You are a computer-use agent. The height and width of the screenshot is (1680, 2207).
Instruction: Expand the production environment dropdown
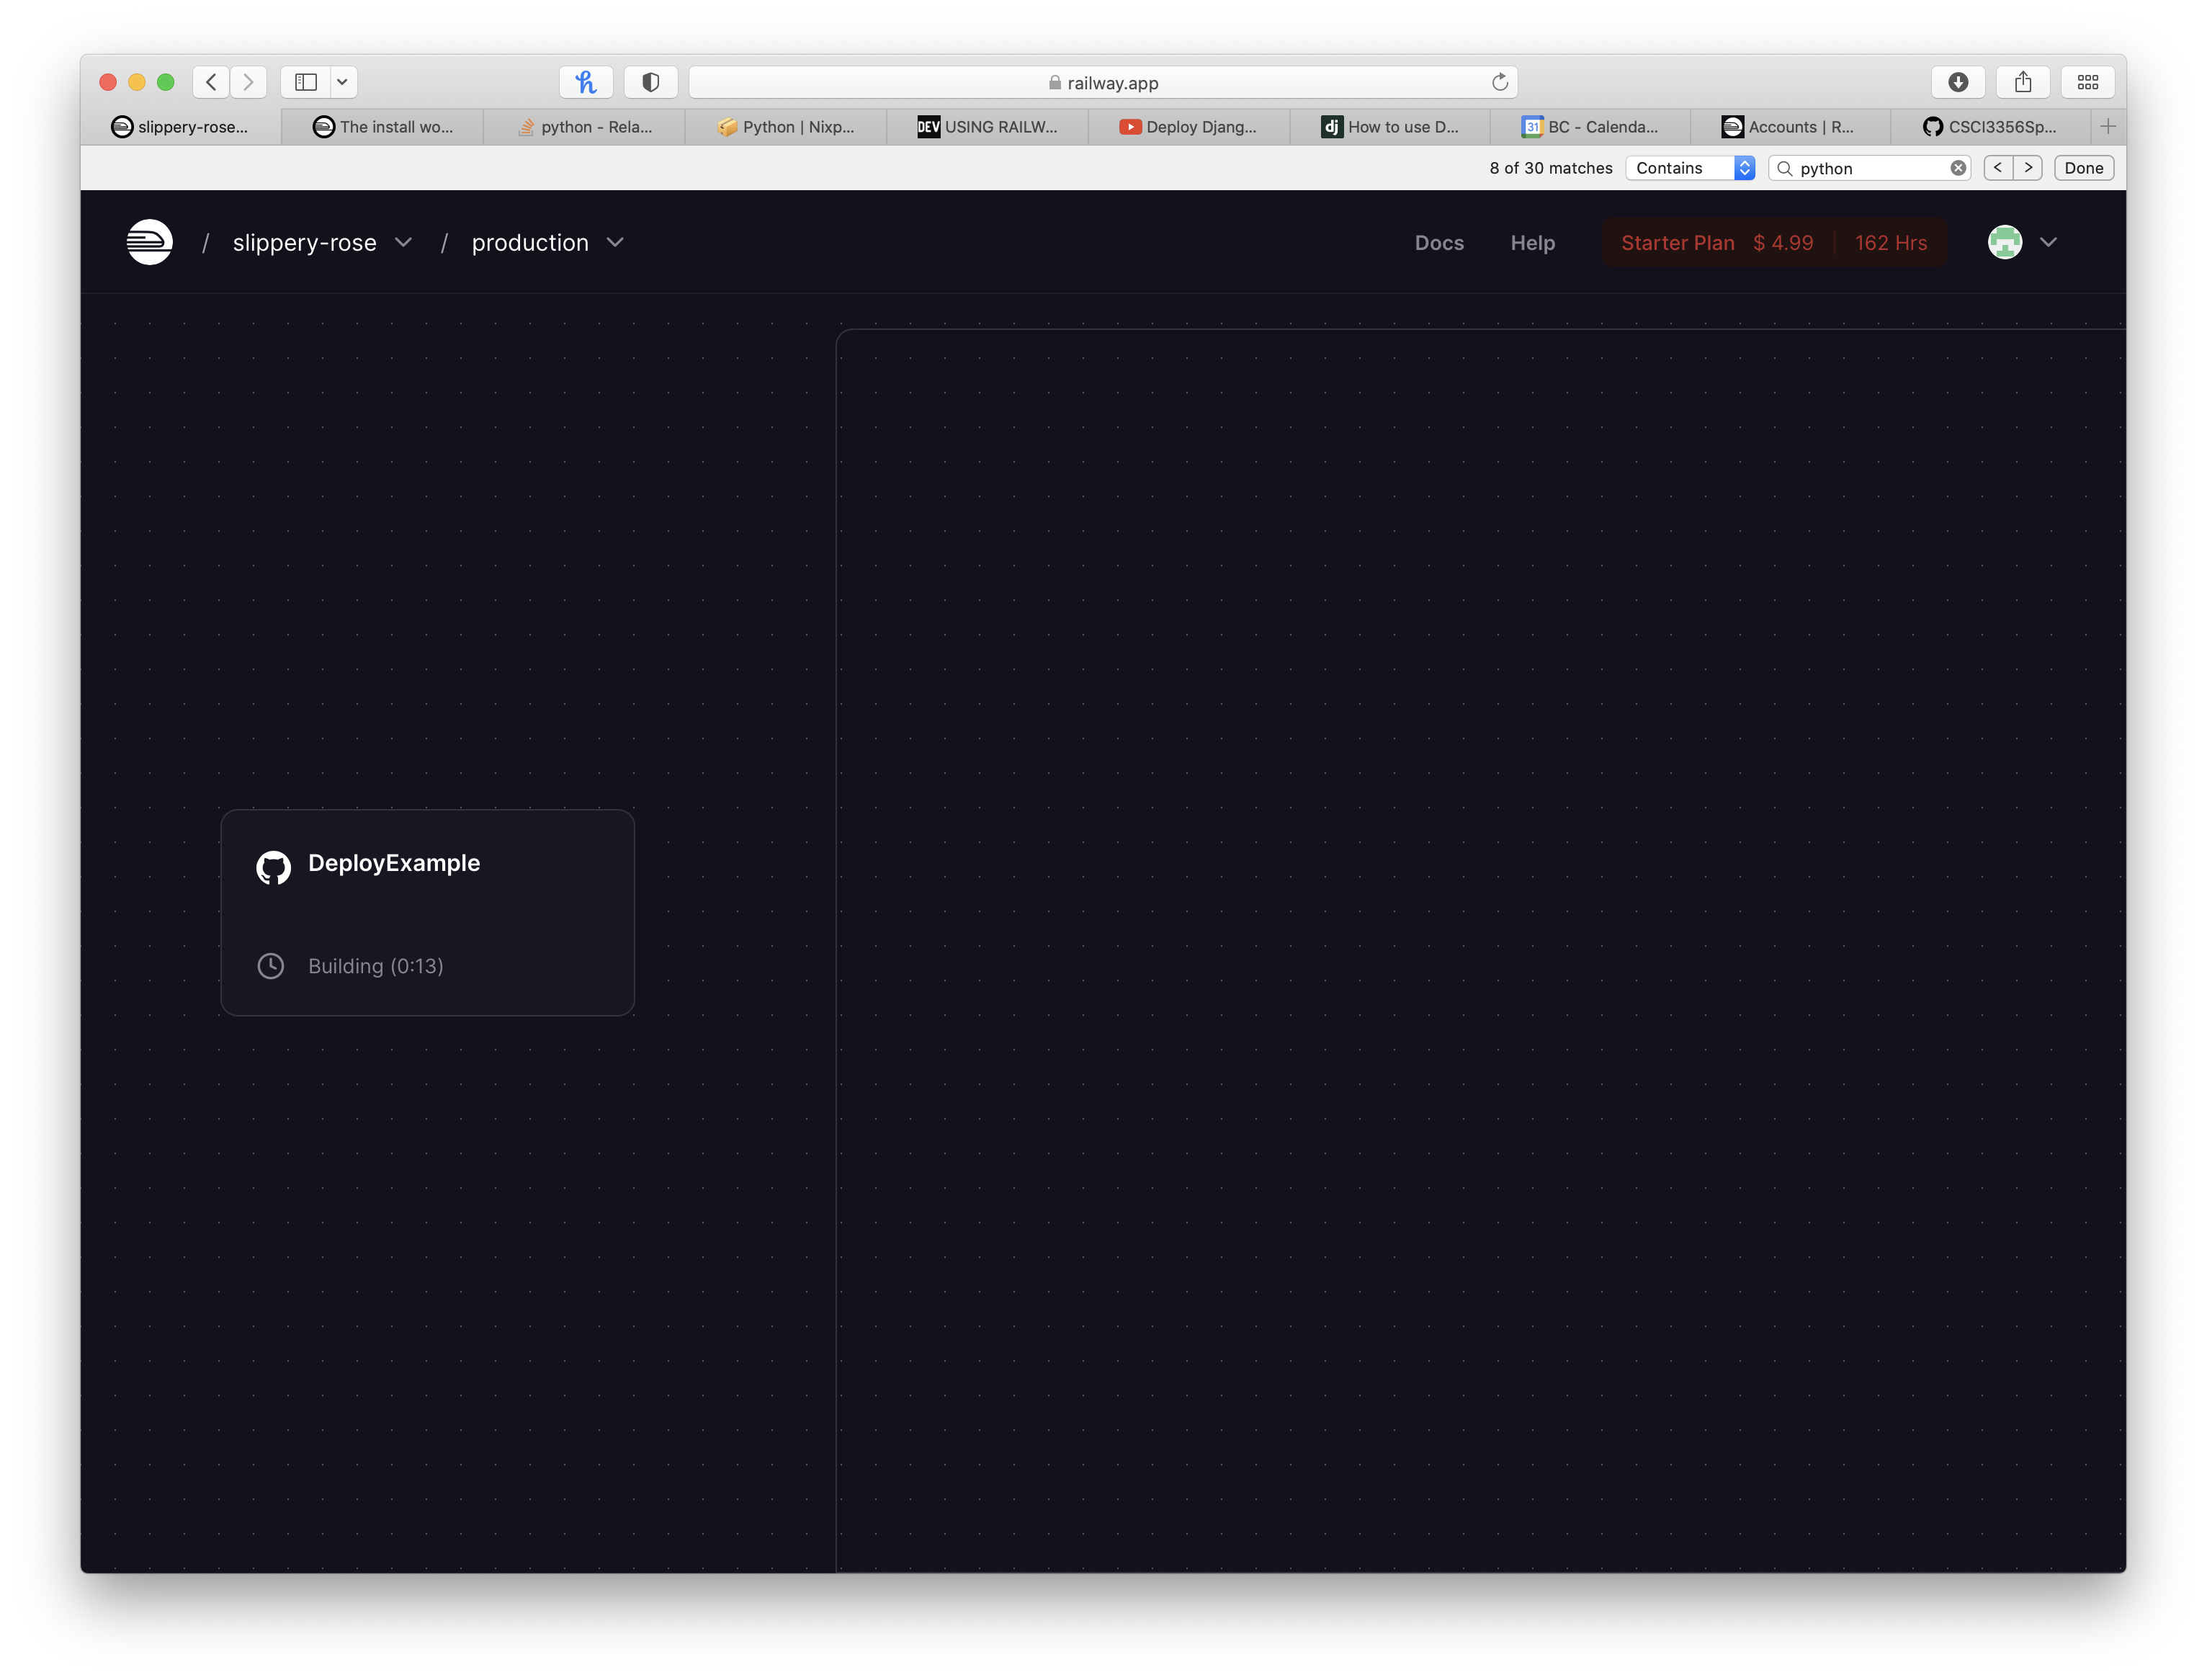pyautogui.click(x=615, y=242)
